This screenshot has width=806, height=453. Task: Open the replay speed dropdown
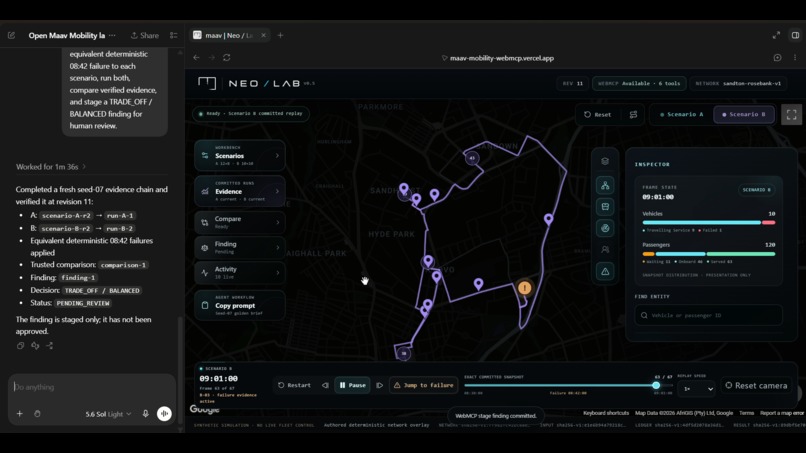click(698, 389)
